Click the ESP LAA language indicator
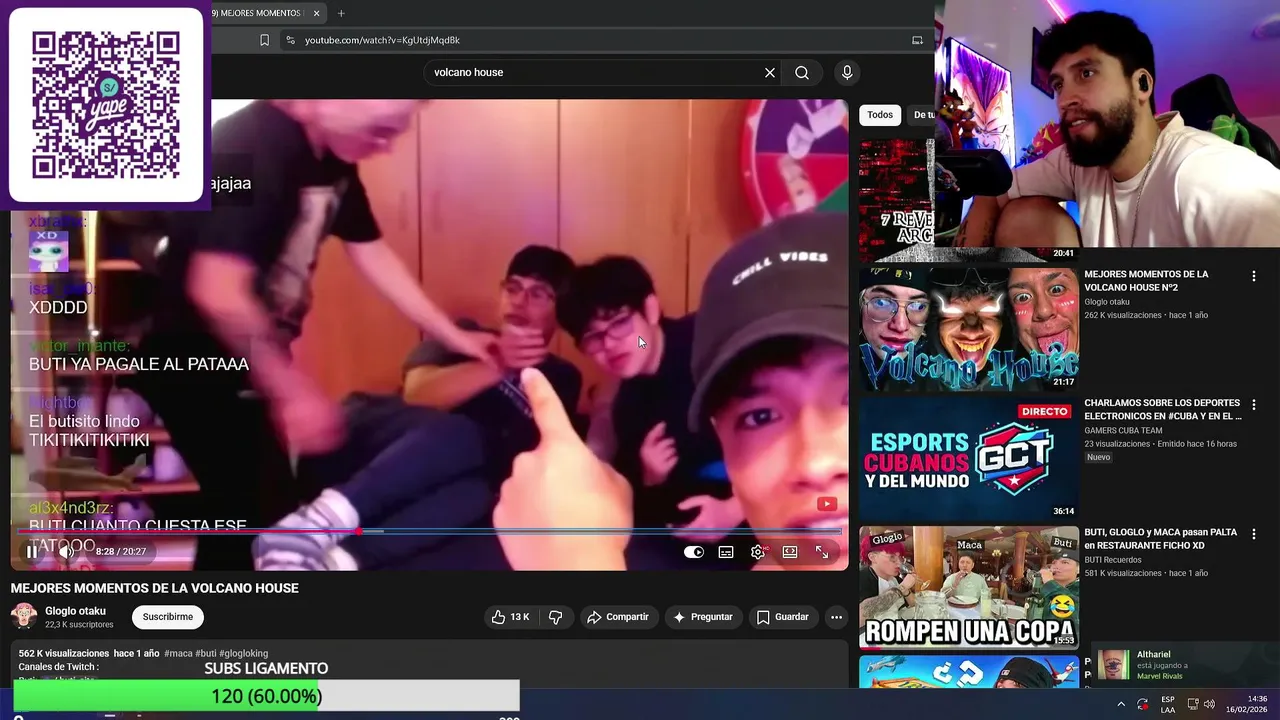Viewport: 1280px width, 720px height. 1168,705
